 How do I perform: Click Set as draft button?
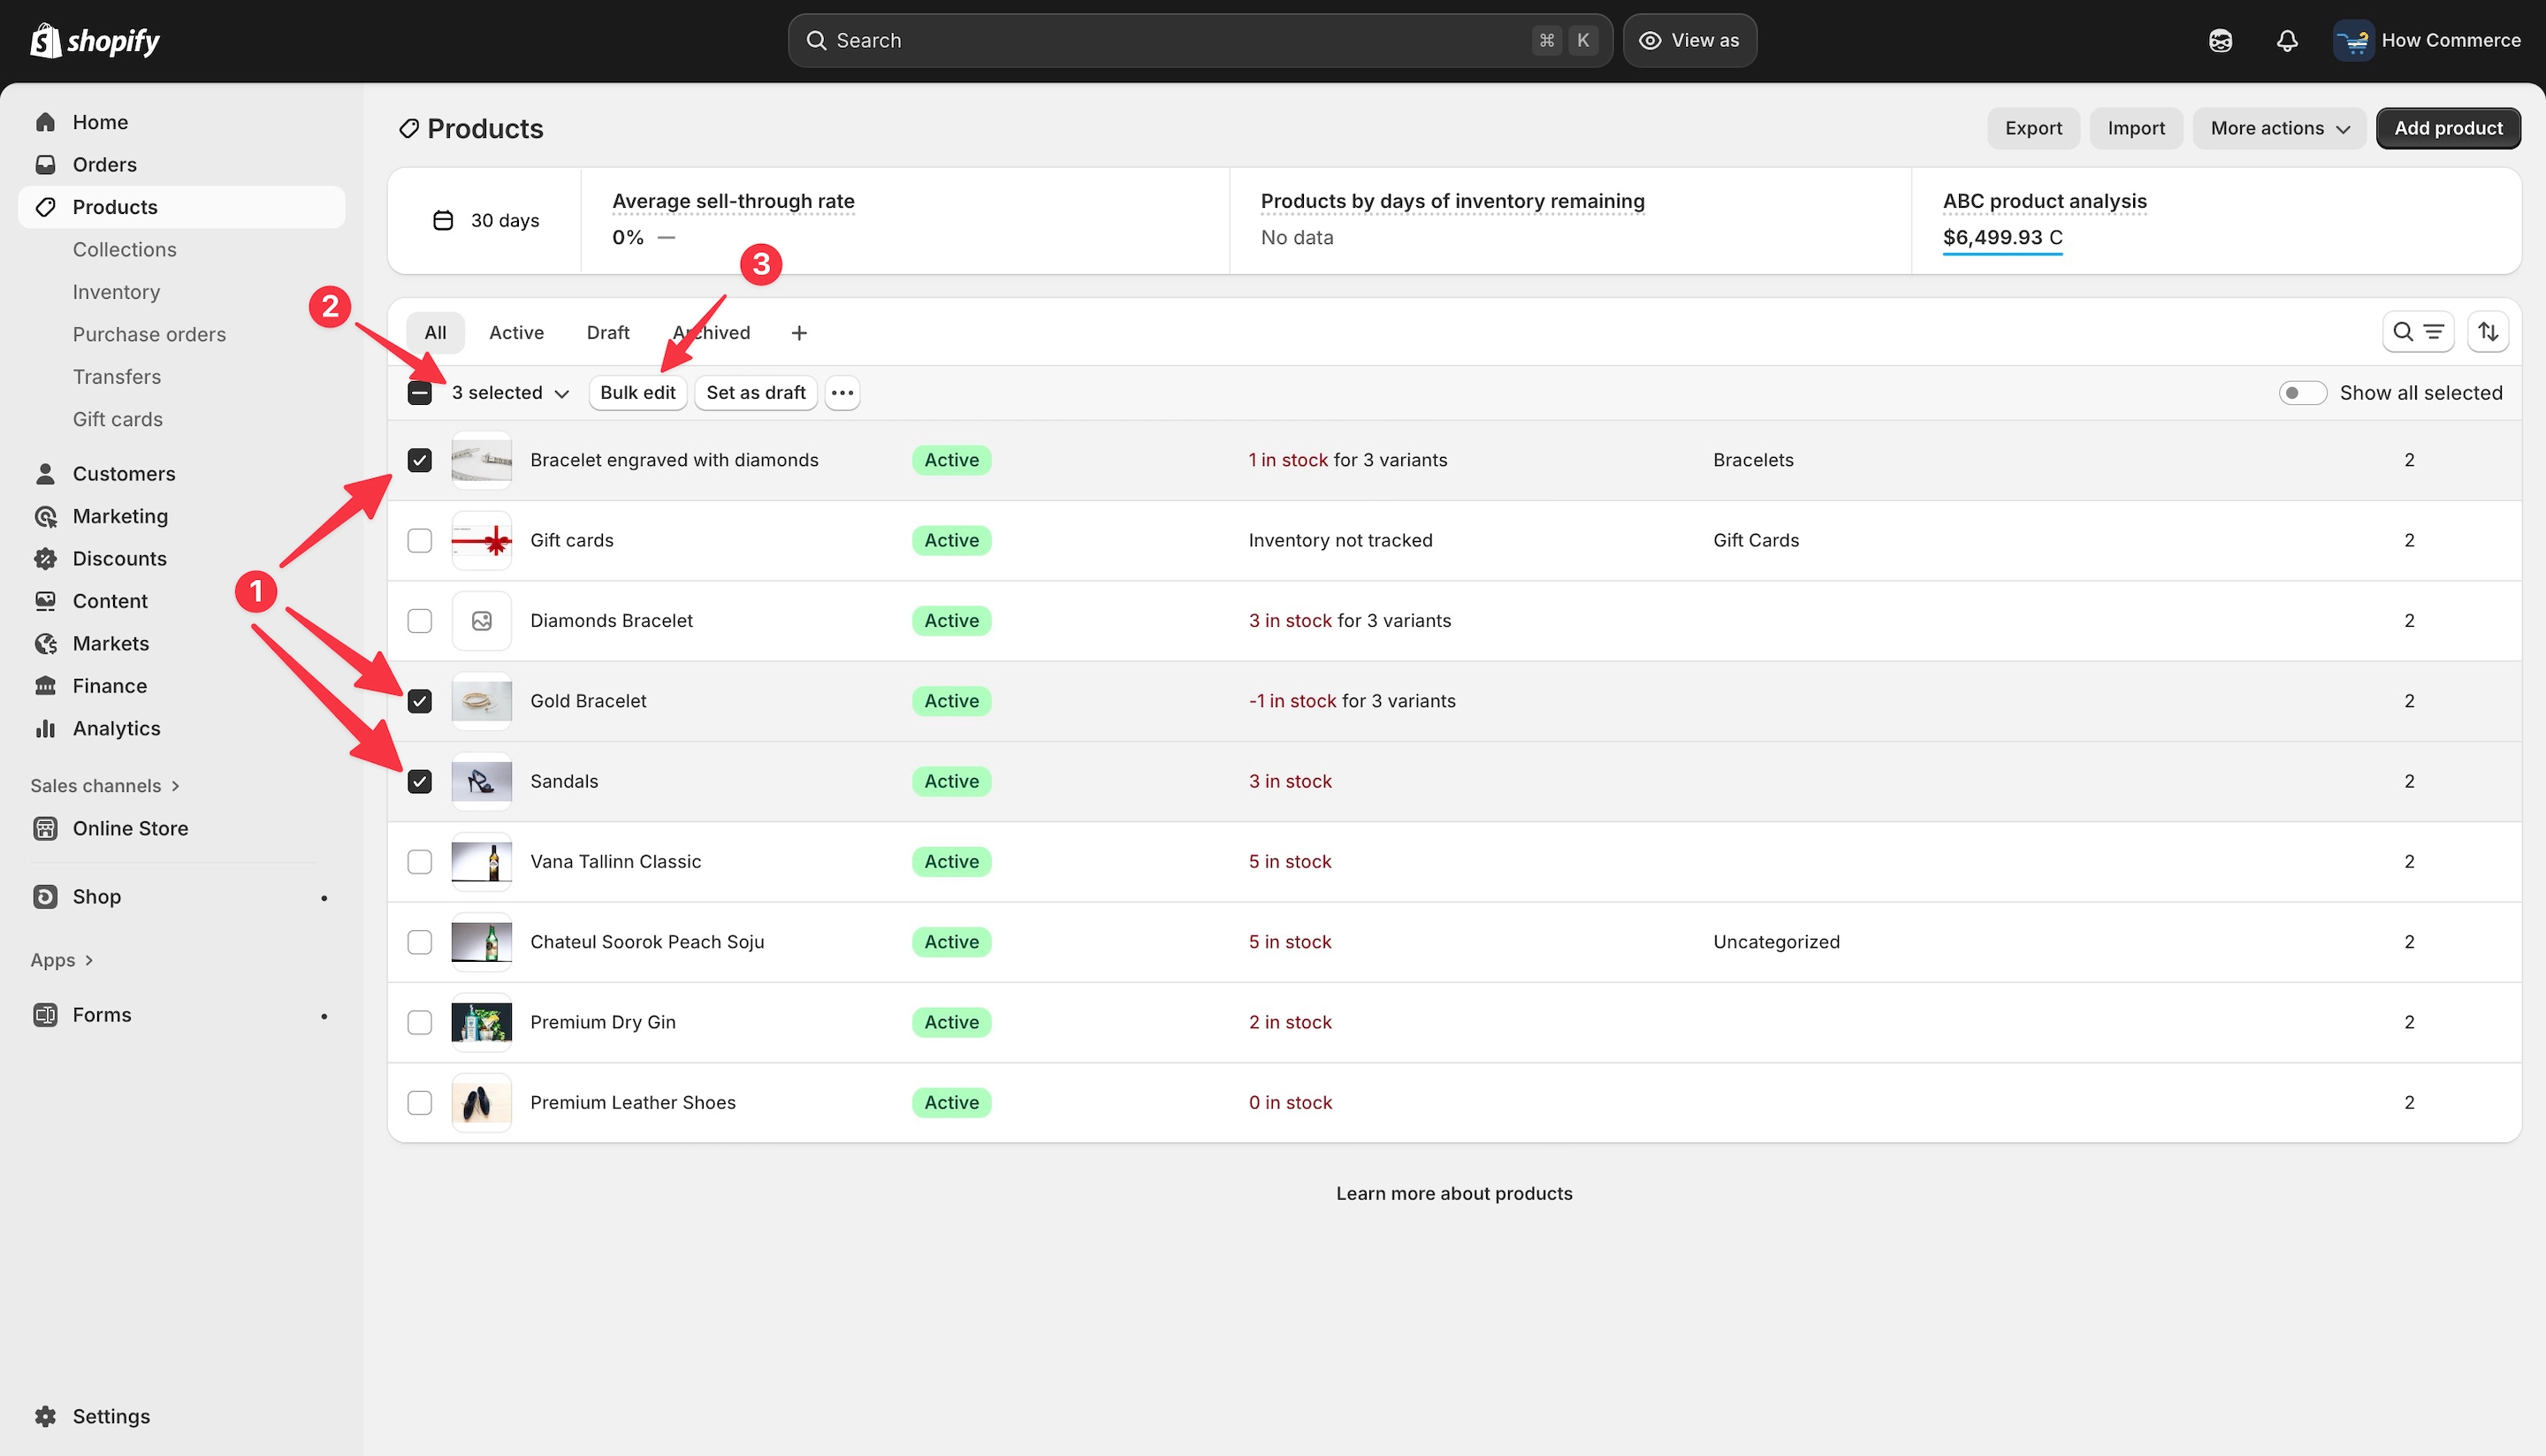[756, 393]
